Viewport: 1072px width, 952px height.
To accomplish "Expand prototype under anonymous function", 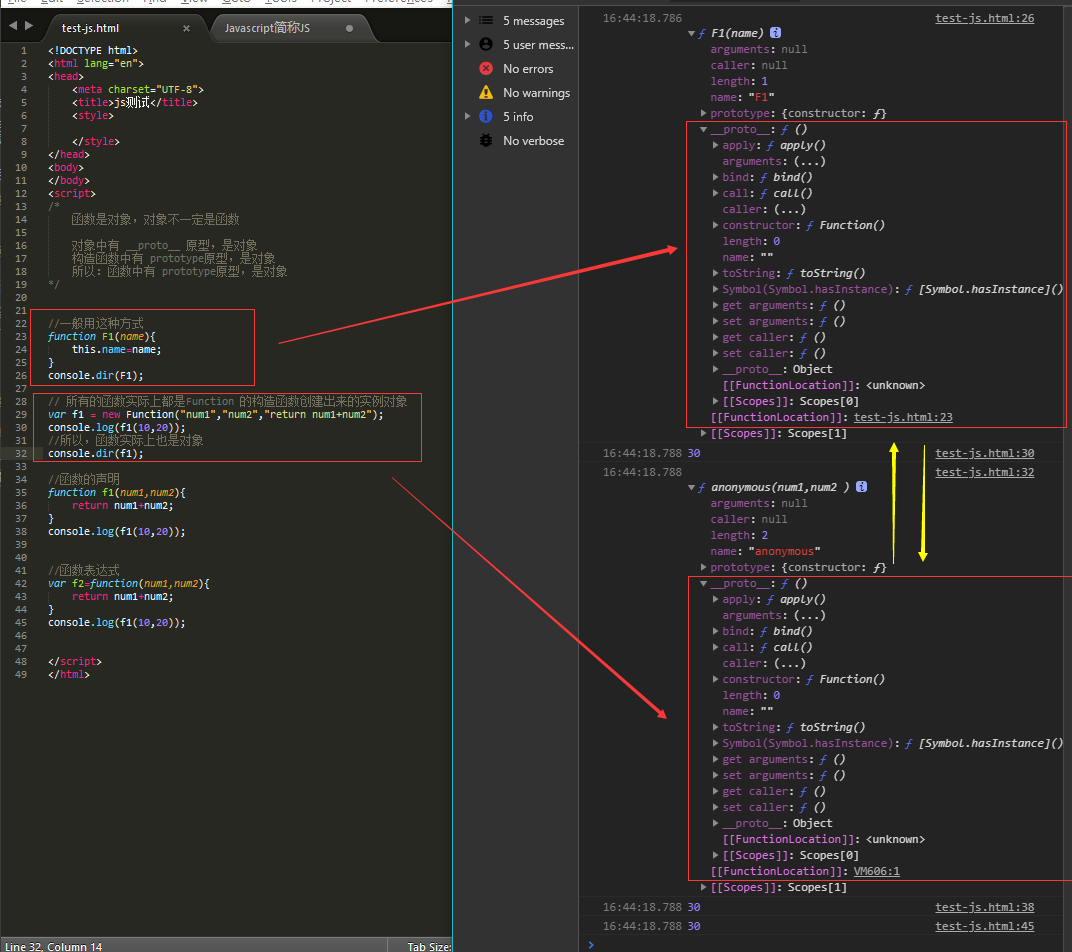I will click(x=704, y=567).
